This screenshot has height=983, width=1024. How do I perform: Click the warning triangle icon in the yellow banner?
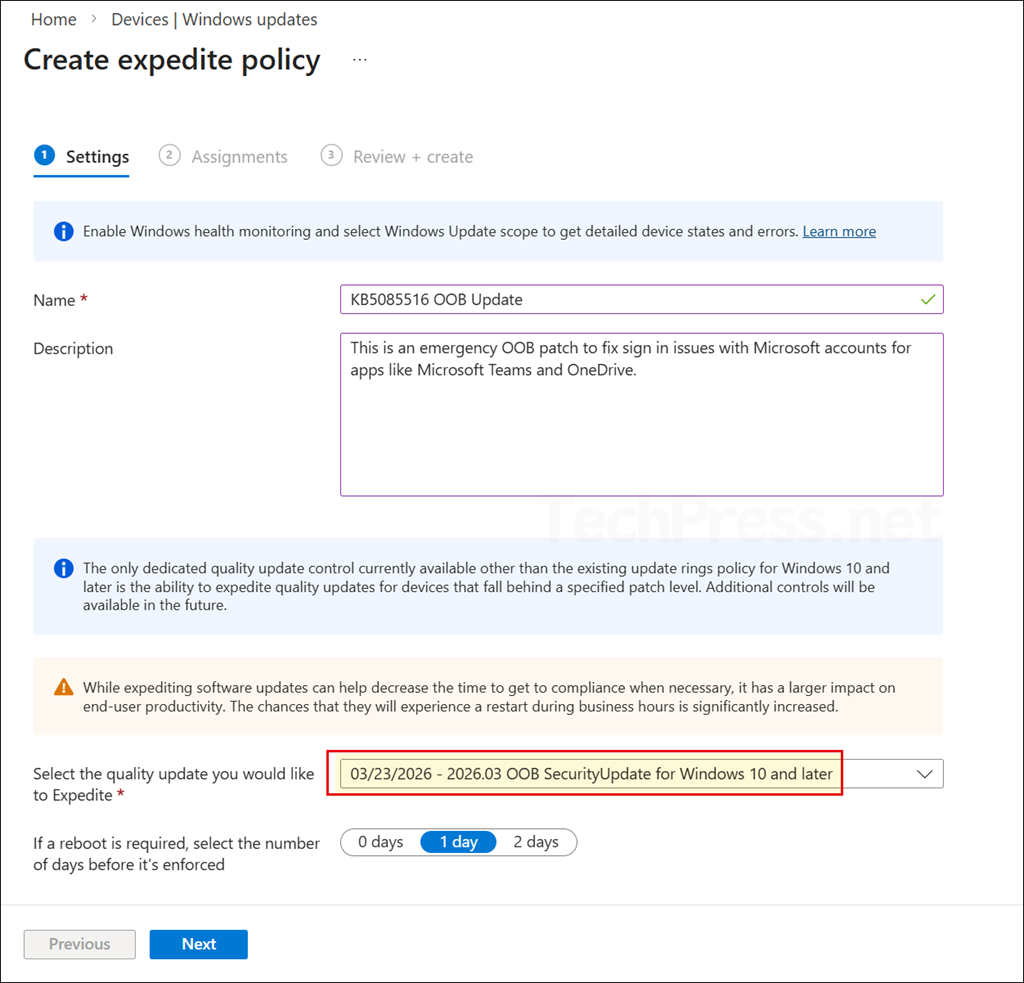click(63, 687)
